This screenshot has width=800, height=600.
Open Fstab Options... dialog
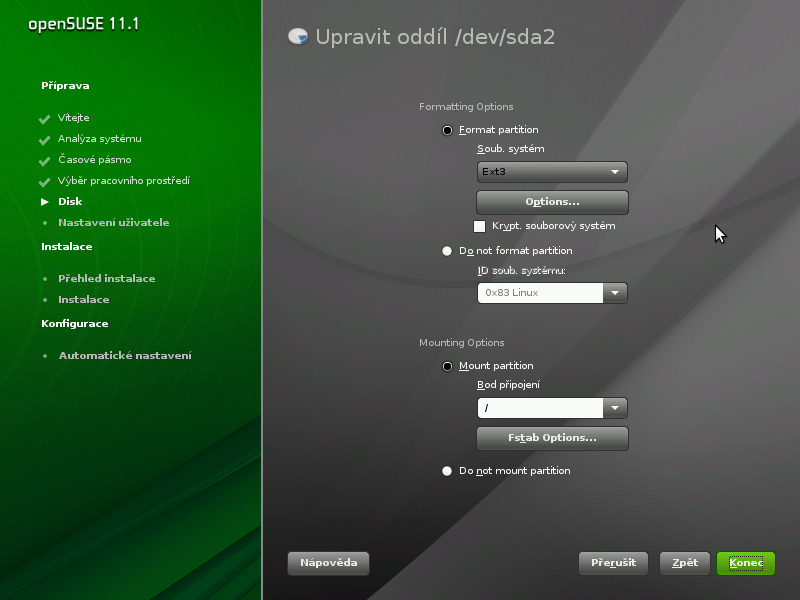553,438
